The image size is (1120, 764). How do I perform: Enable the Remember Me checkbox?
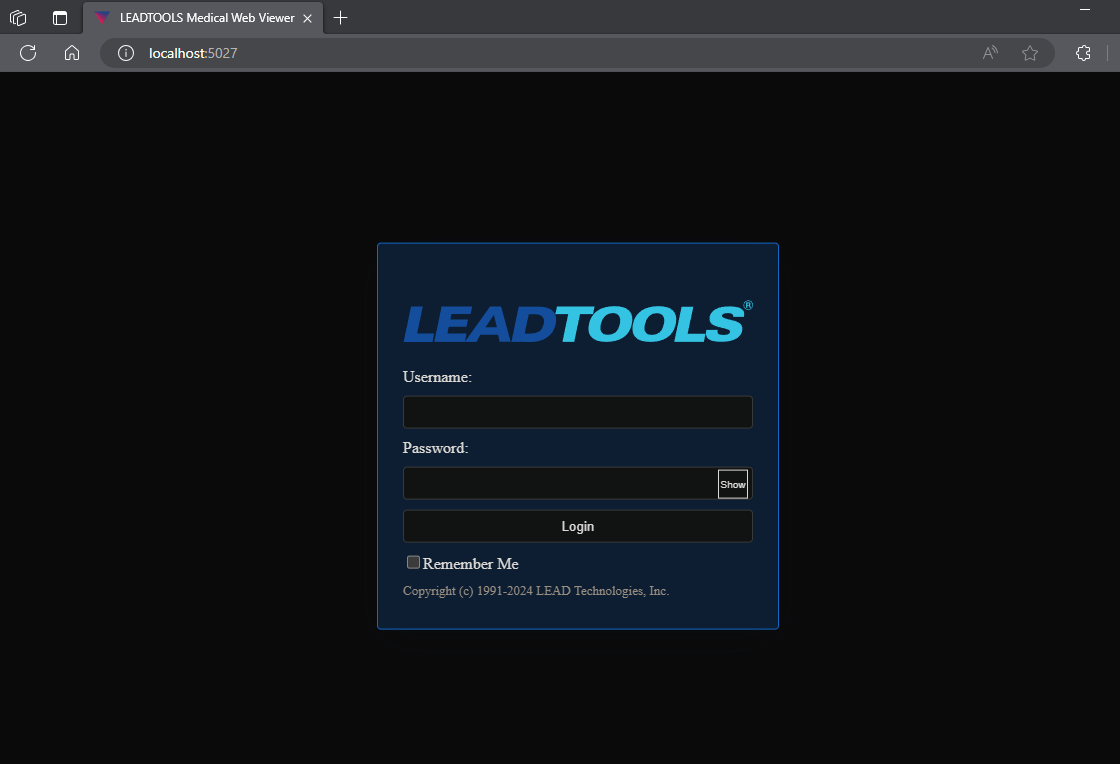(413, 563)
